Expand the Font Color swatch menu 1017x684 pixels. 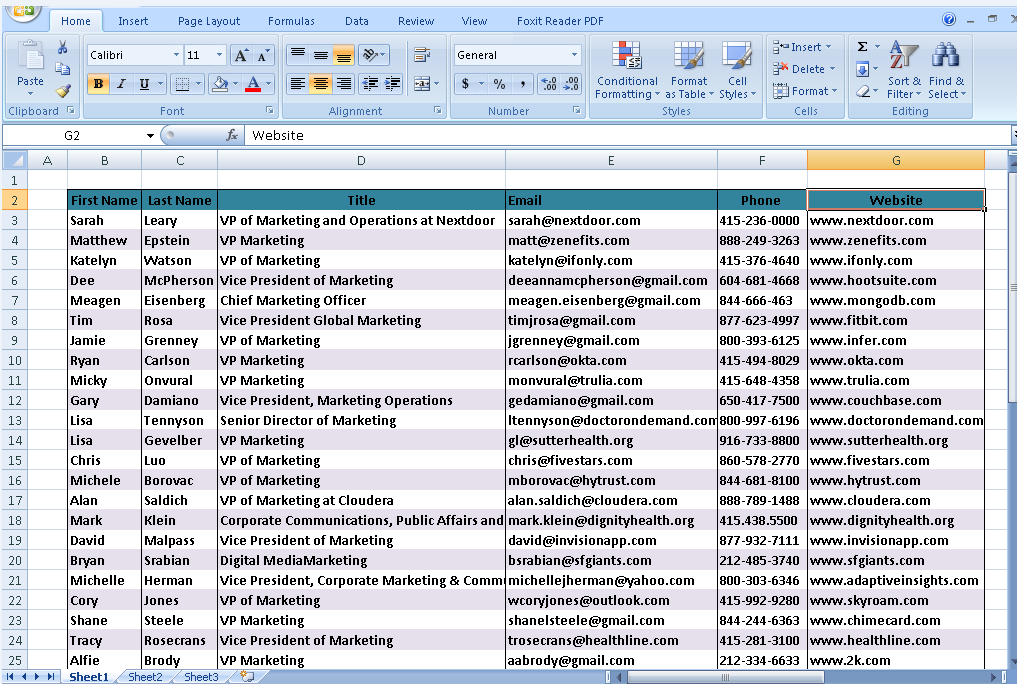267,83
